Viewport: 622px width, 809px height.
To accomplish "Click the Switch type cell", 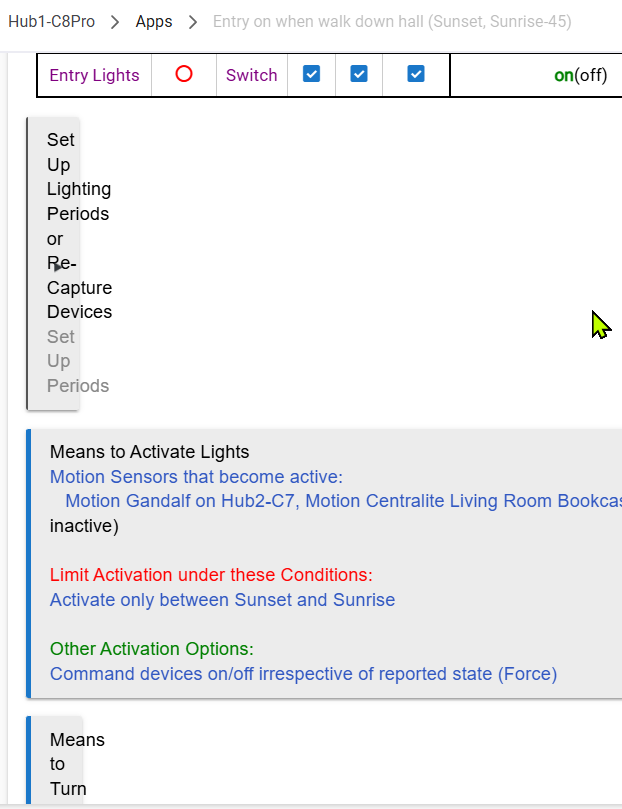I will (x=251, y=75).
